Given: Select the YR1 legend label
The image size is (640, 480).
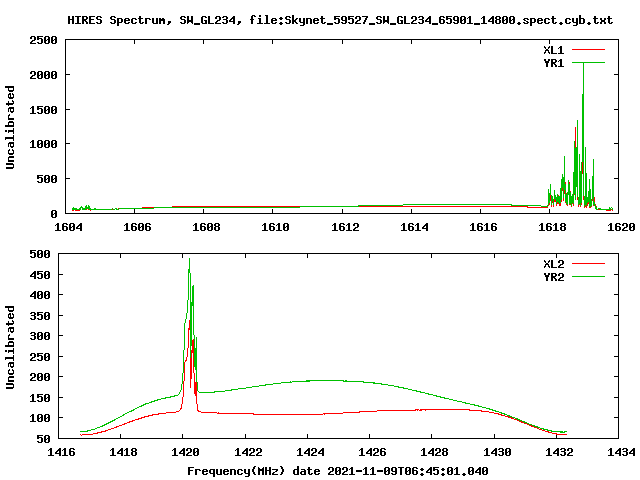Looking at the screenshot, I should coord(553,63).
